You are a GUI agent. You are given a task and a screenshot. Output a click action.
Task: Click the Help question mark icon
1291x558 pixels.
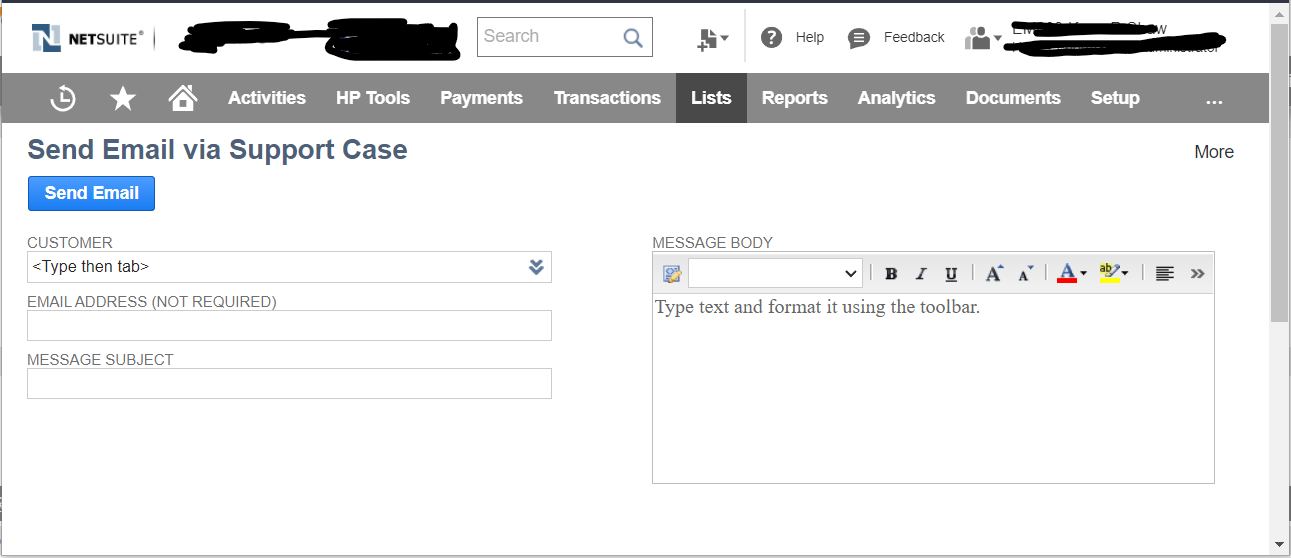771,38
